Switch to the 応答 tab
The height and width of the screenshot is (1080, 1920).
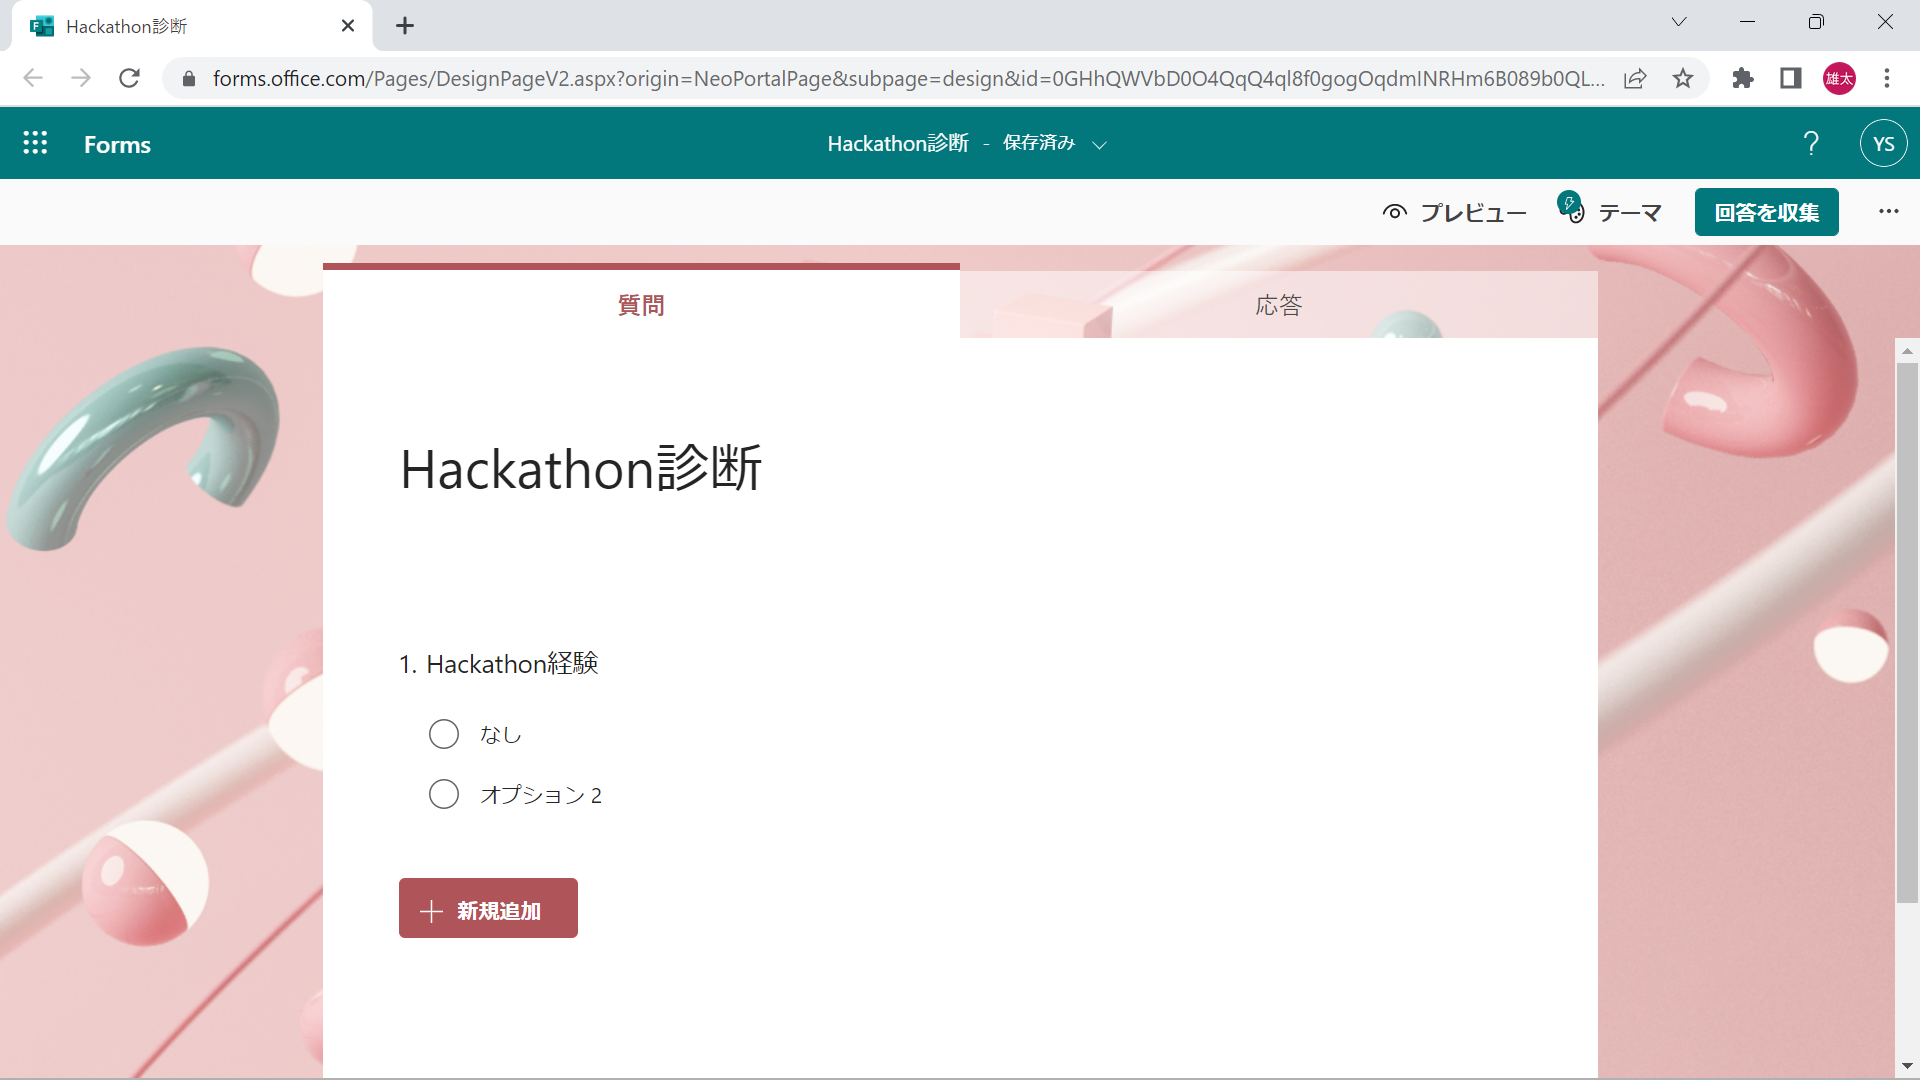click(x=1279, y=305)
